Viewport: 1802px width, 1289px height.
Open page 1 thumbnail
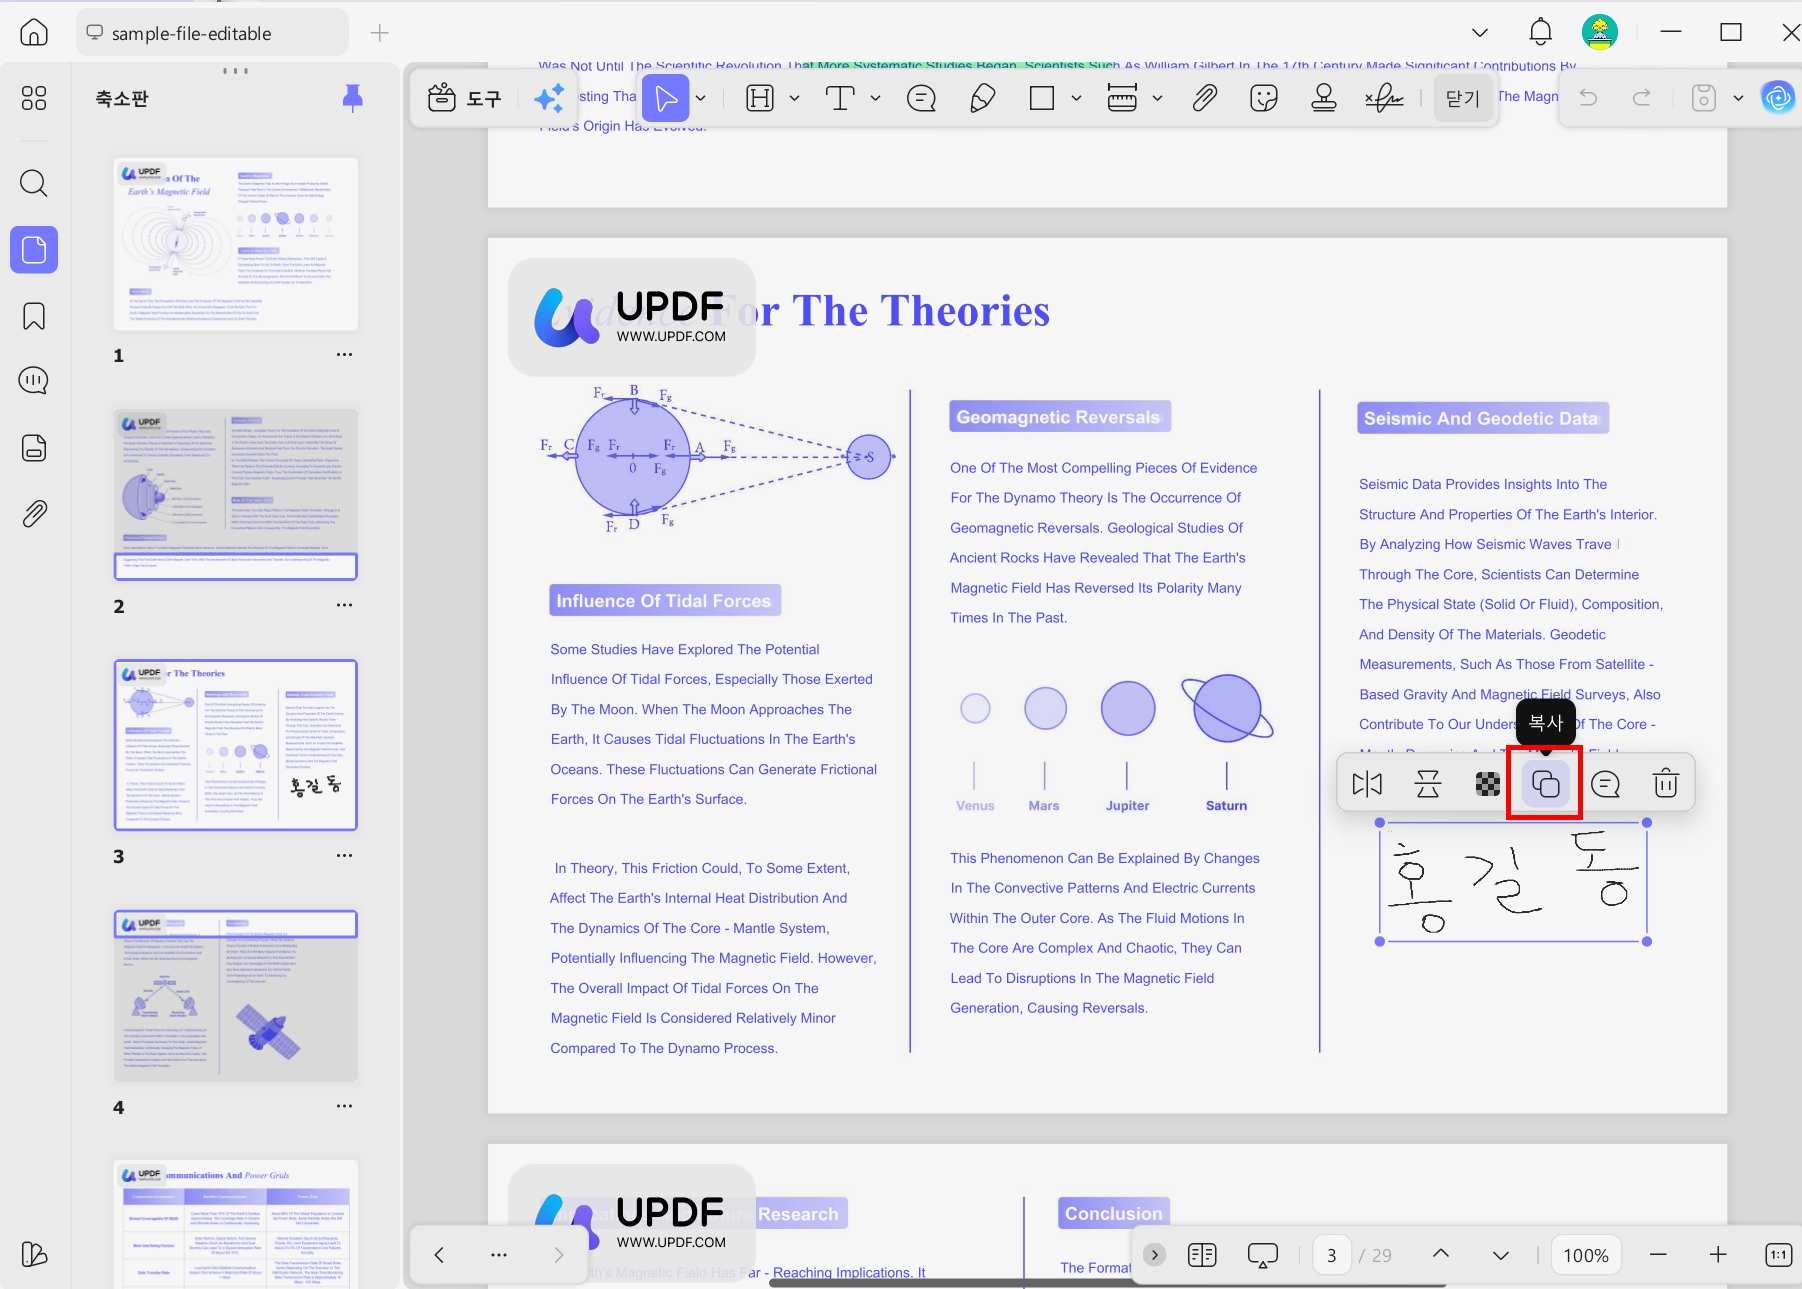click(236, 244)
